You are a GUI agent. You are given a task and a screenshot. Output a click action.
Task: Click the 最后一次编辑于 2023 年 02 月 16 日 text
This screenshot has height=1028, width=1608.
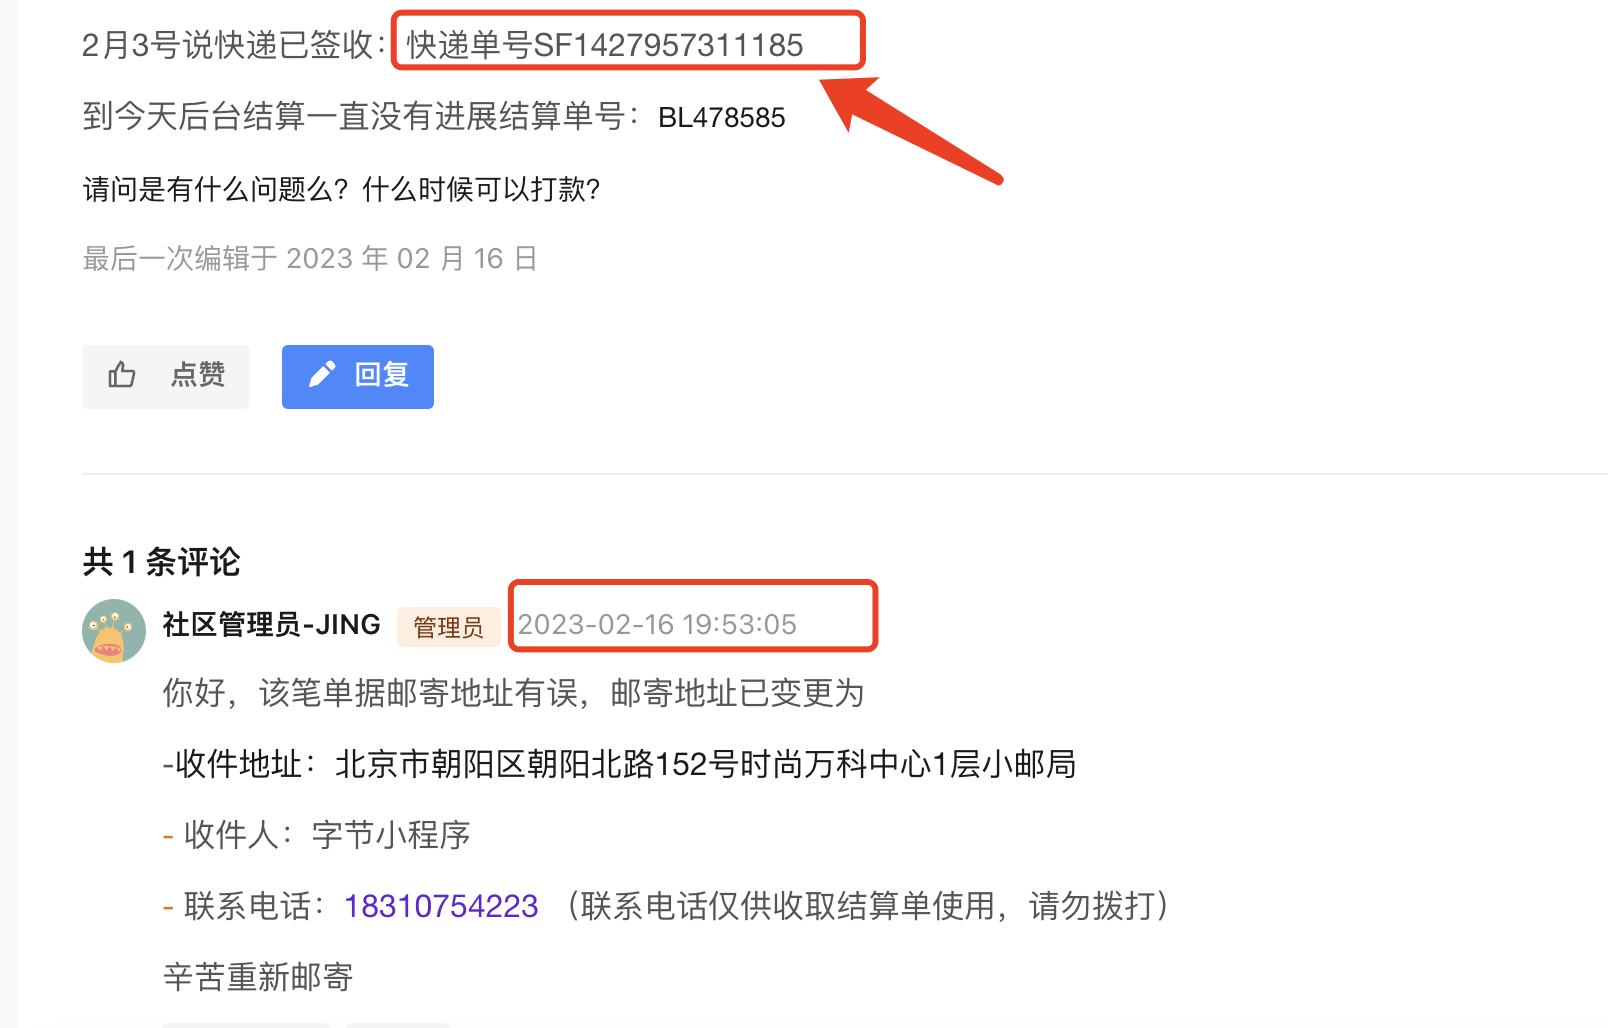pos(310,259)
